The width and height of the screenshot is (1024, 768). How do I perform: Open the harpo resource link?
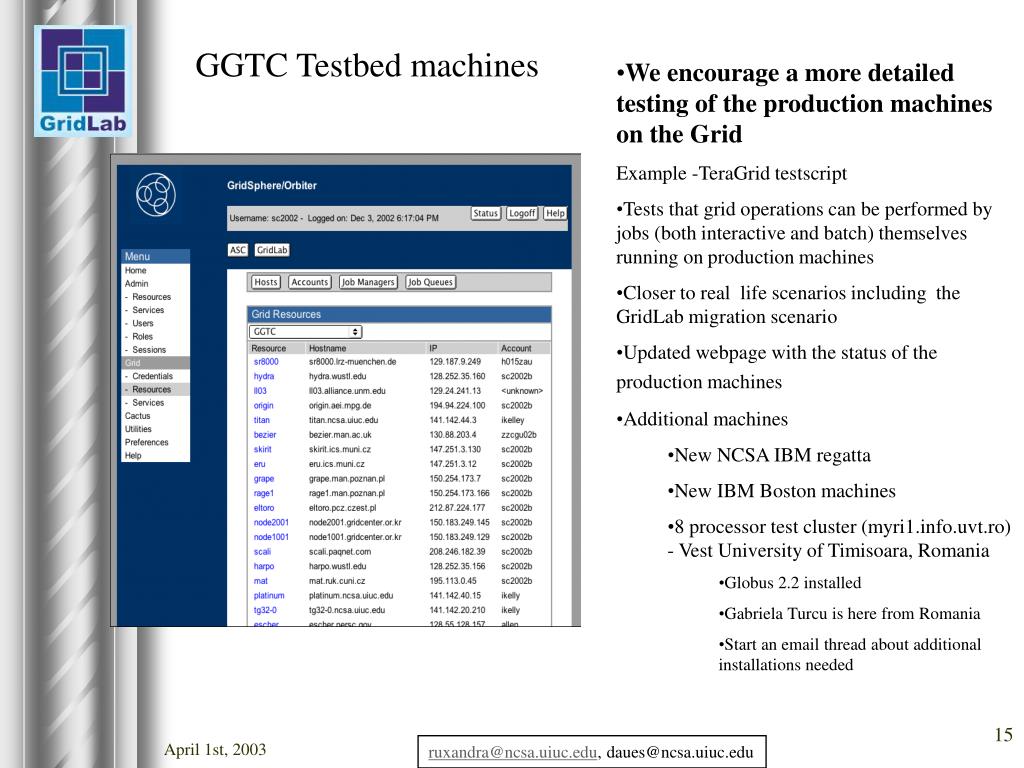pyautogui.click(x=264, y=566)
